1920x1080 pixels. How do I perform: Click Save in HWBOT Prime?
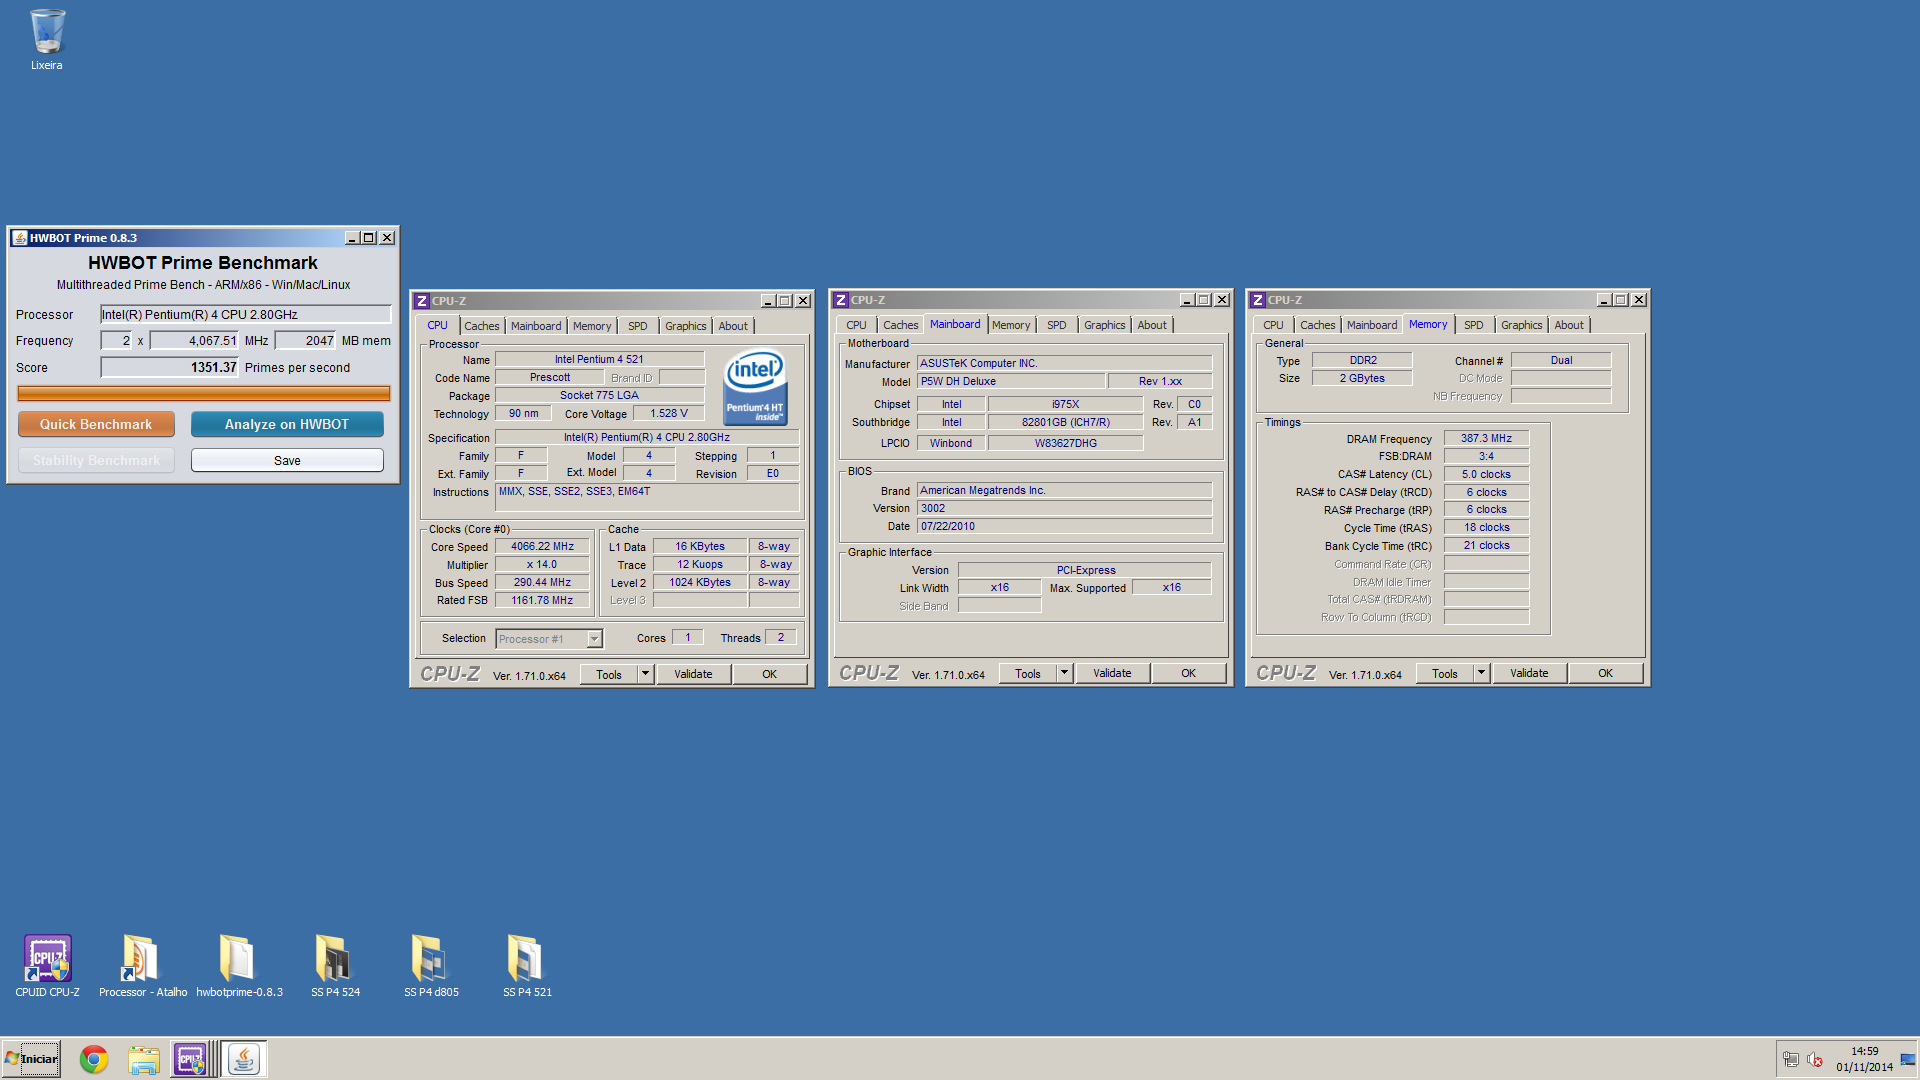(x=287, y=460)
